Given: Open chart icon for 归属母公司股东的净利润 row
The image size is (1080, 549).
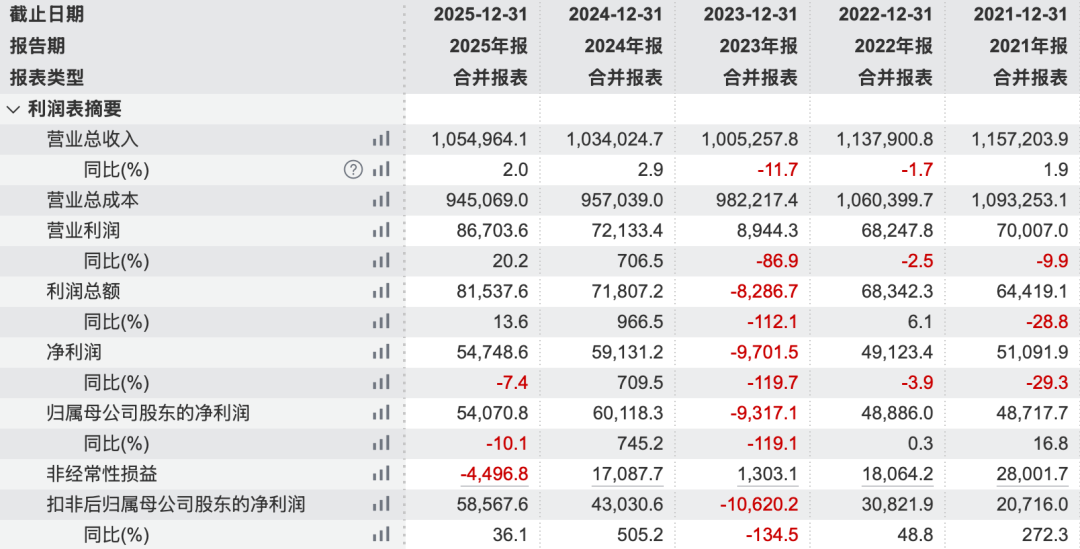Looking at the screenshot, I should [381, 413].
